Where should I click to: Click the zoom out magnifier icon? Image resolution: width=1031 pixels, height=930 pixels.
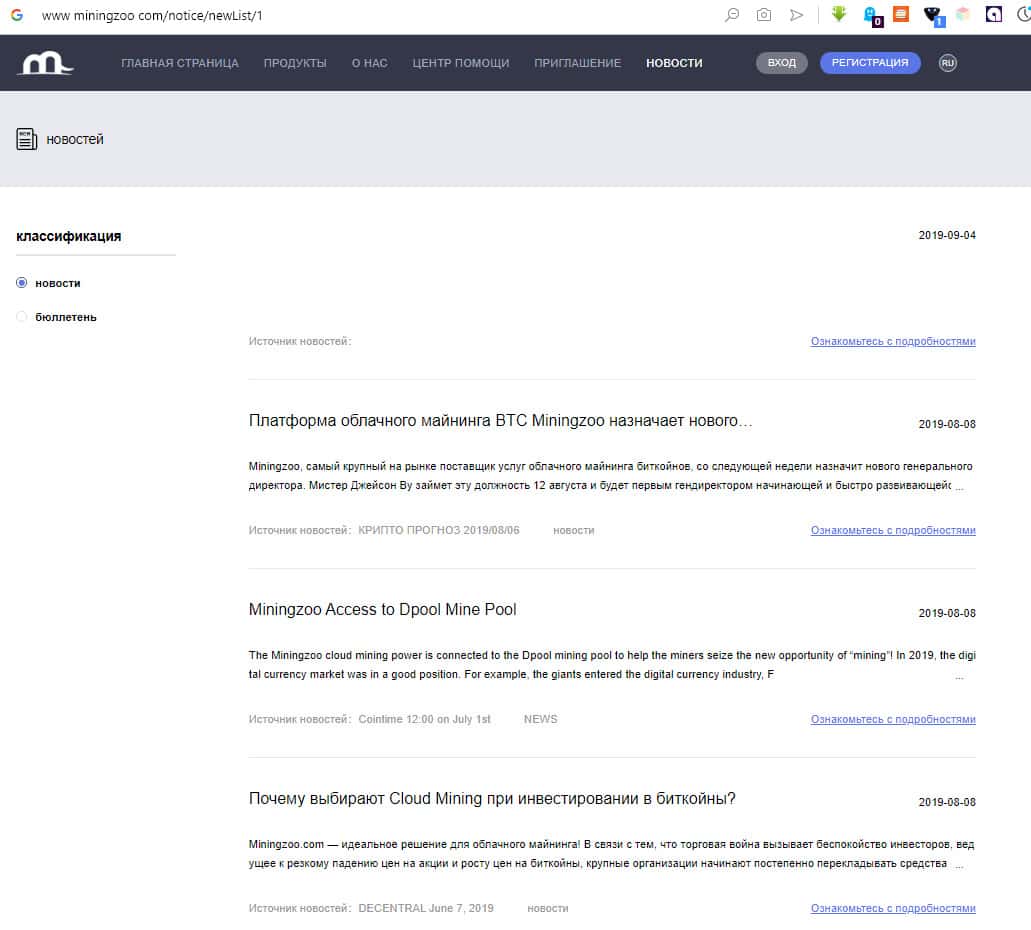732,14
